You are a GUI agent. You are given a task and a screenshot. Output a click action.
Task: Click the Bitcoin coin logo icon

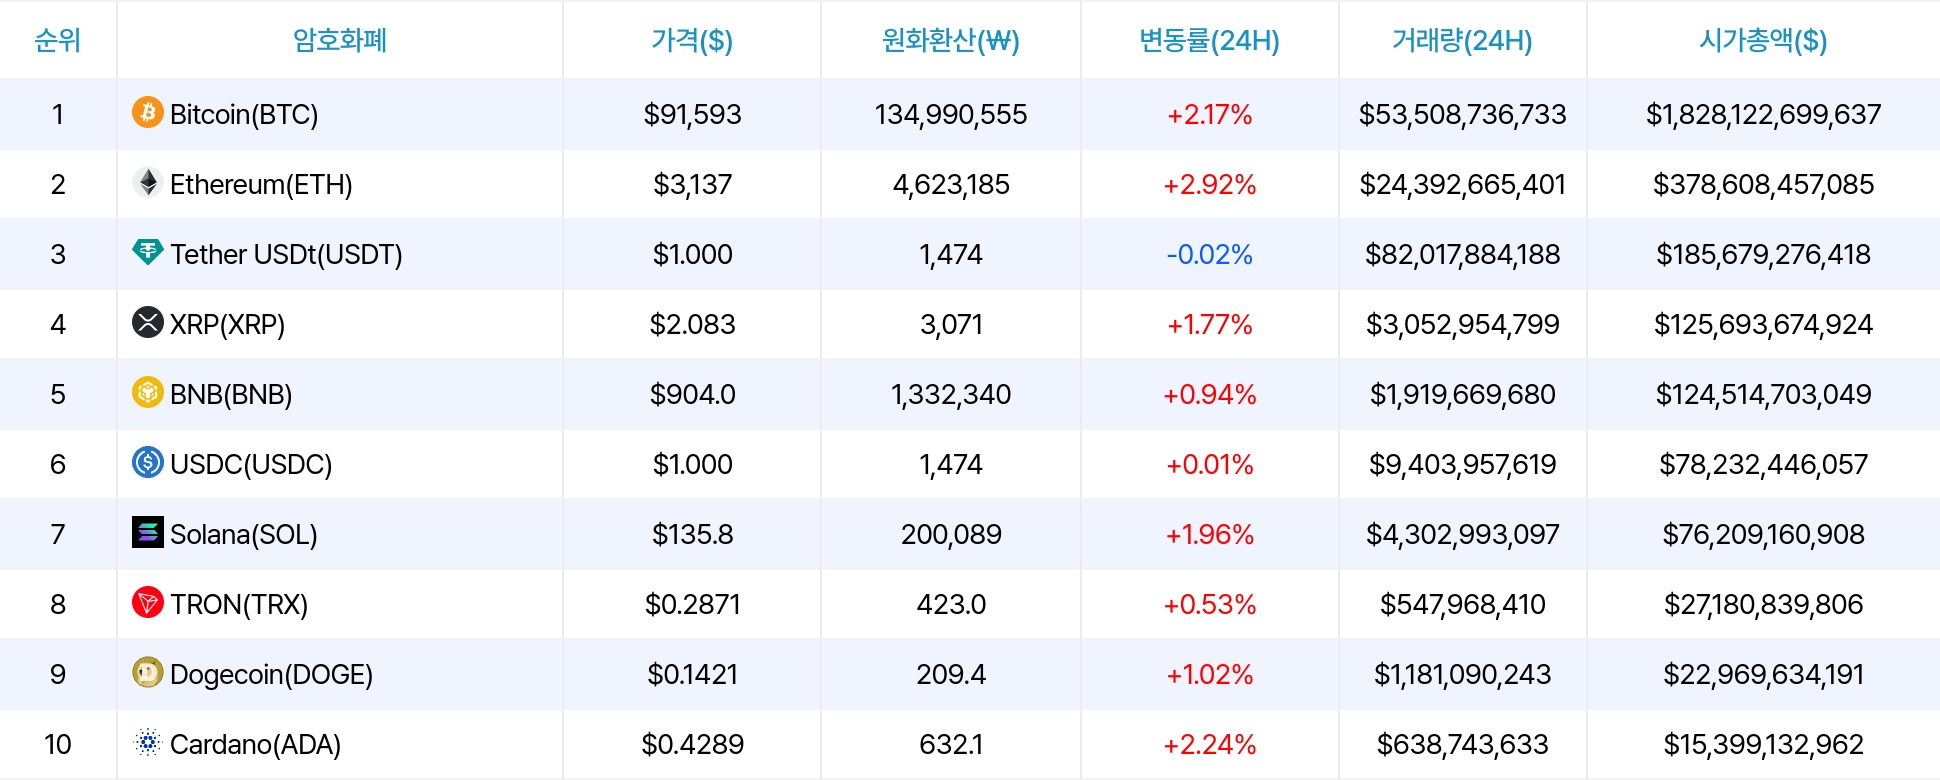coord(148,112)
